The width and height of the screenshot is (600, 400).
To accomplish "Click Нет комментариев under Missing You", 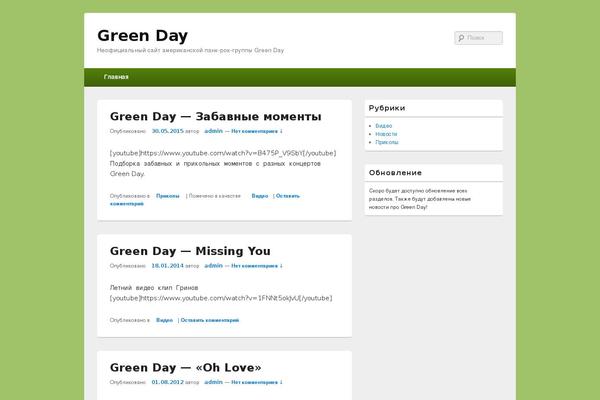I will [257, 266].
